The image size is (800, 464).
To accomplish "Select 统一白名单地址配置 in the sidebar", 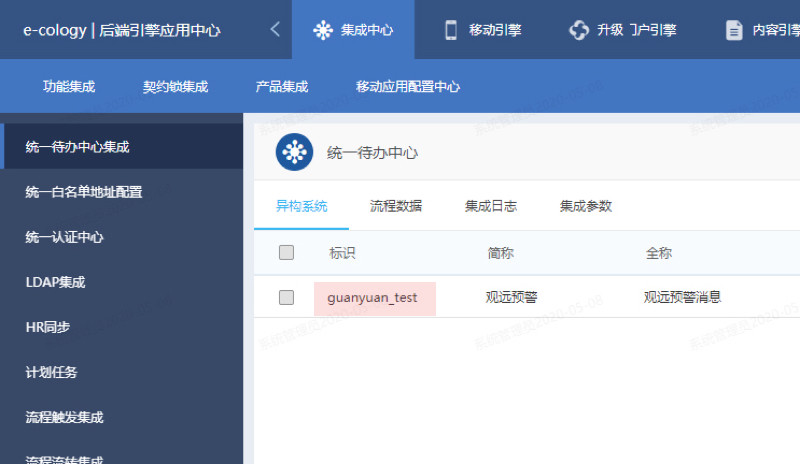I will (84, 192).
